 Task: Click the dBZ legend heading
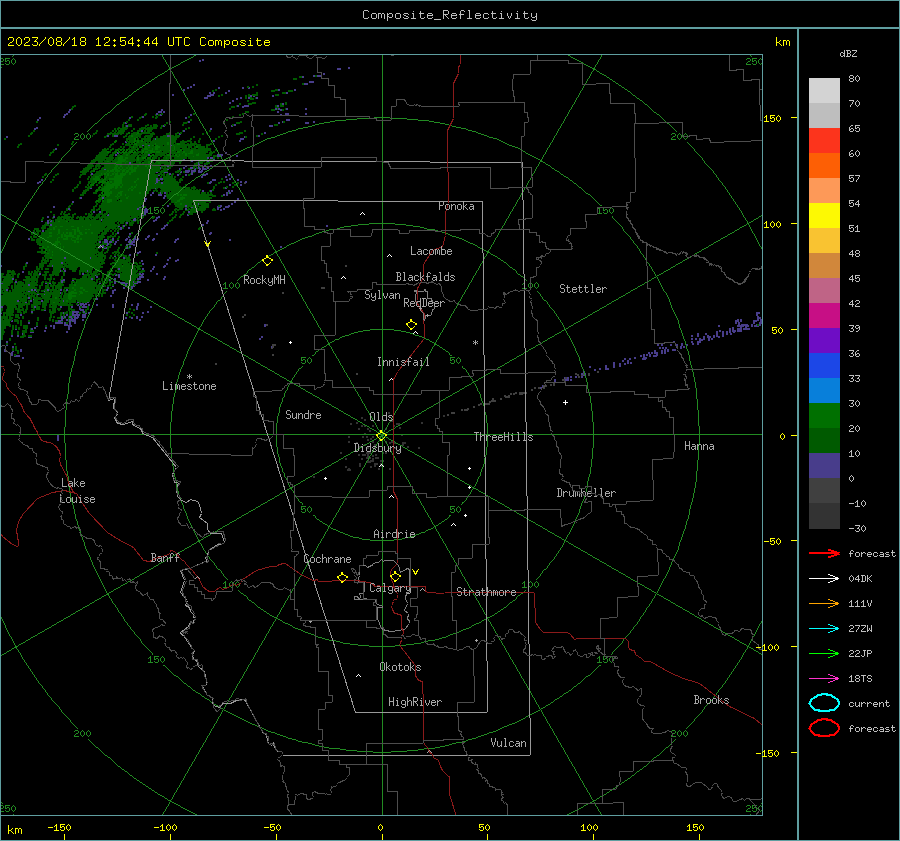[848, 53]
